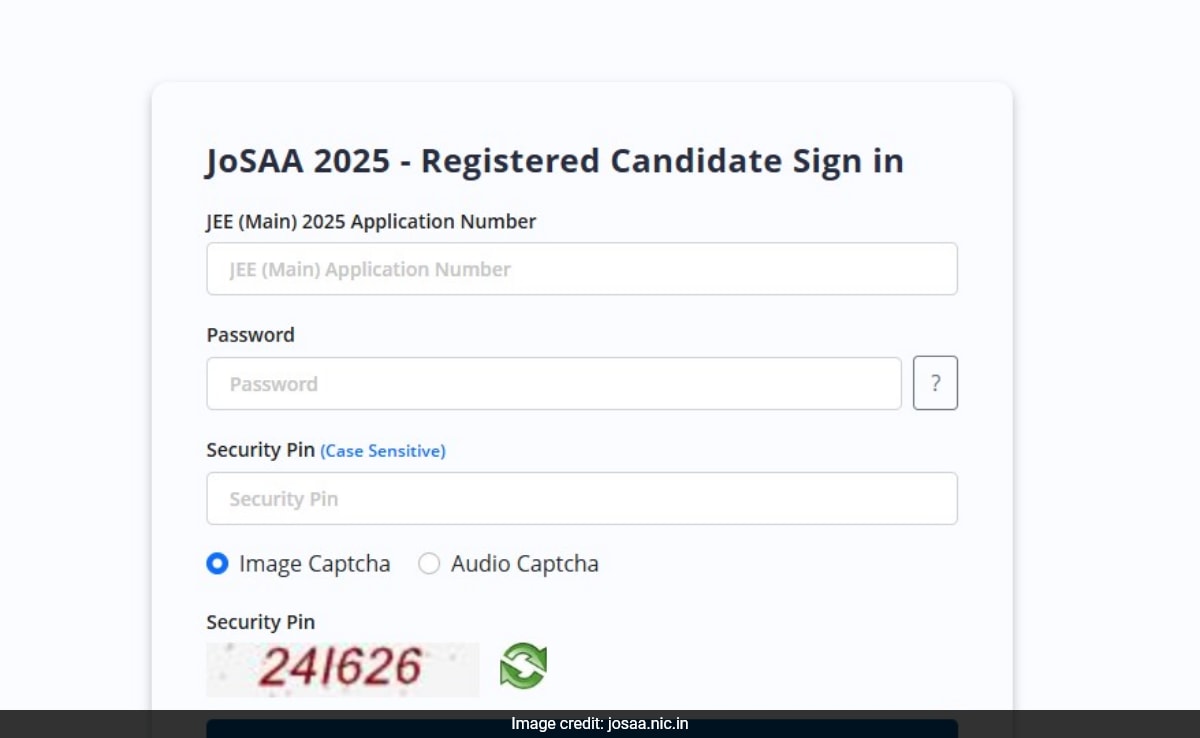Image resolution: width=1200 pixels, height=738 pixels.
Task: Click the Audio Captcha label text
Action: [x=525, y=564]
